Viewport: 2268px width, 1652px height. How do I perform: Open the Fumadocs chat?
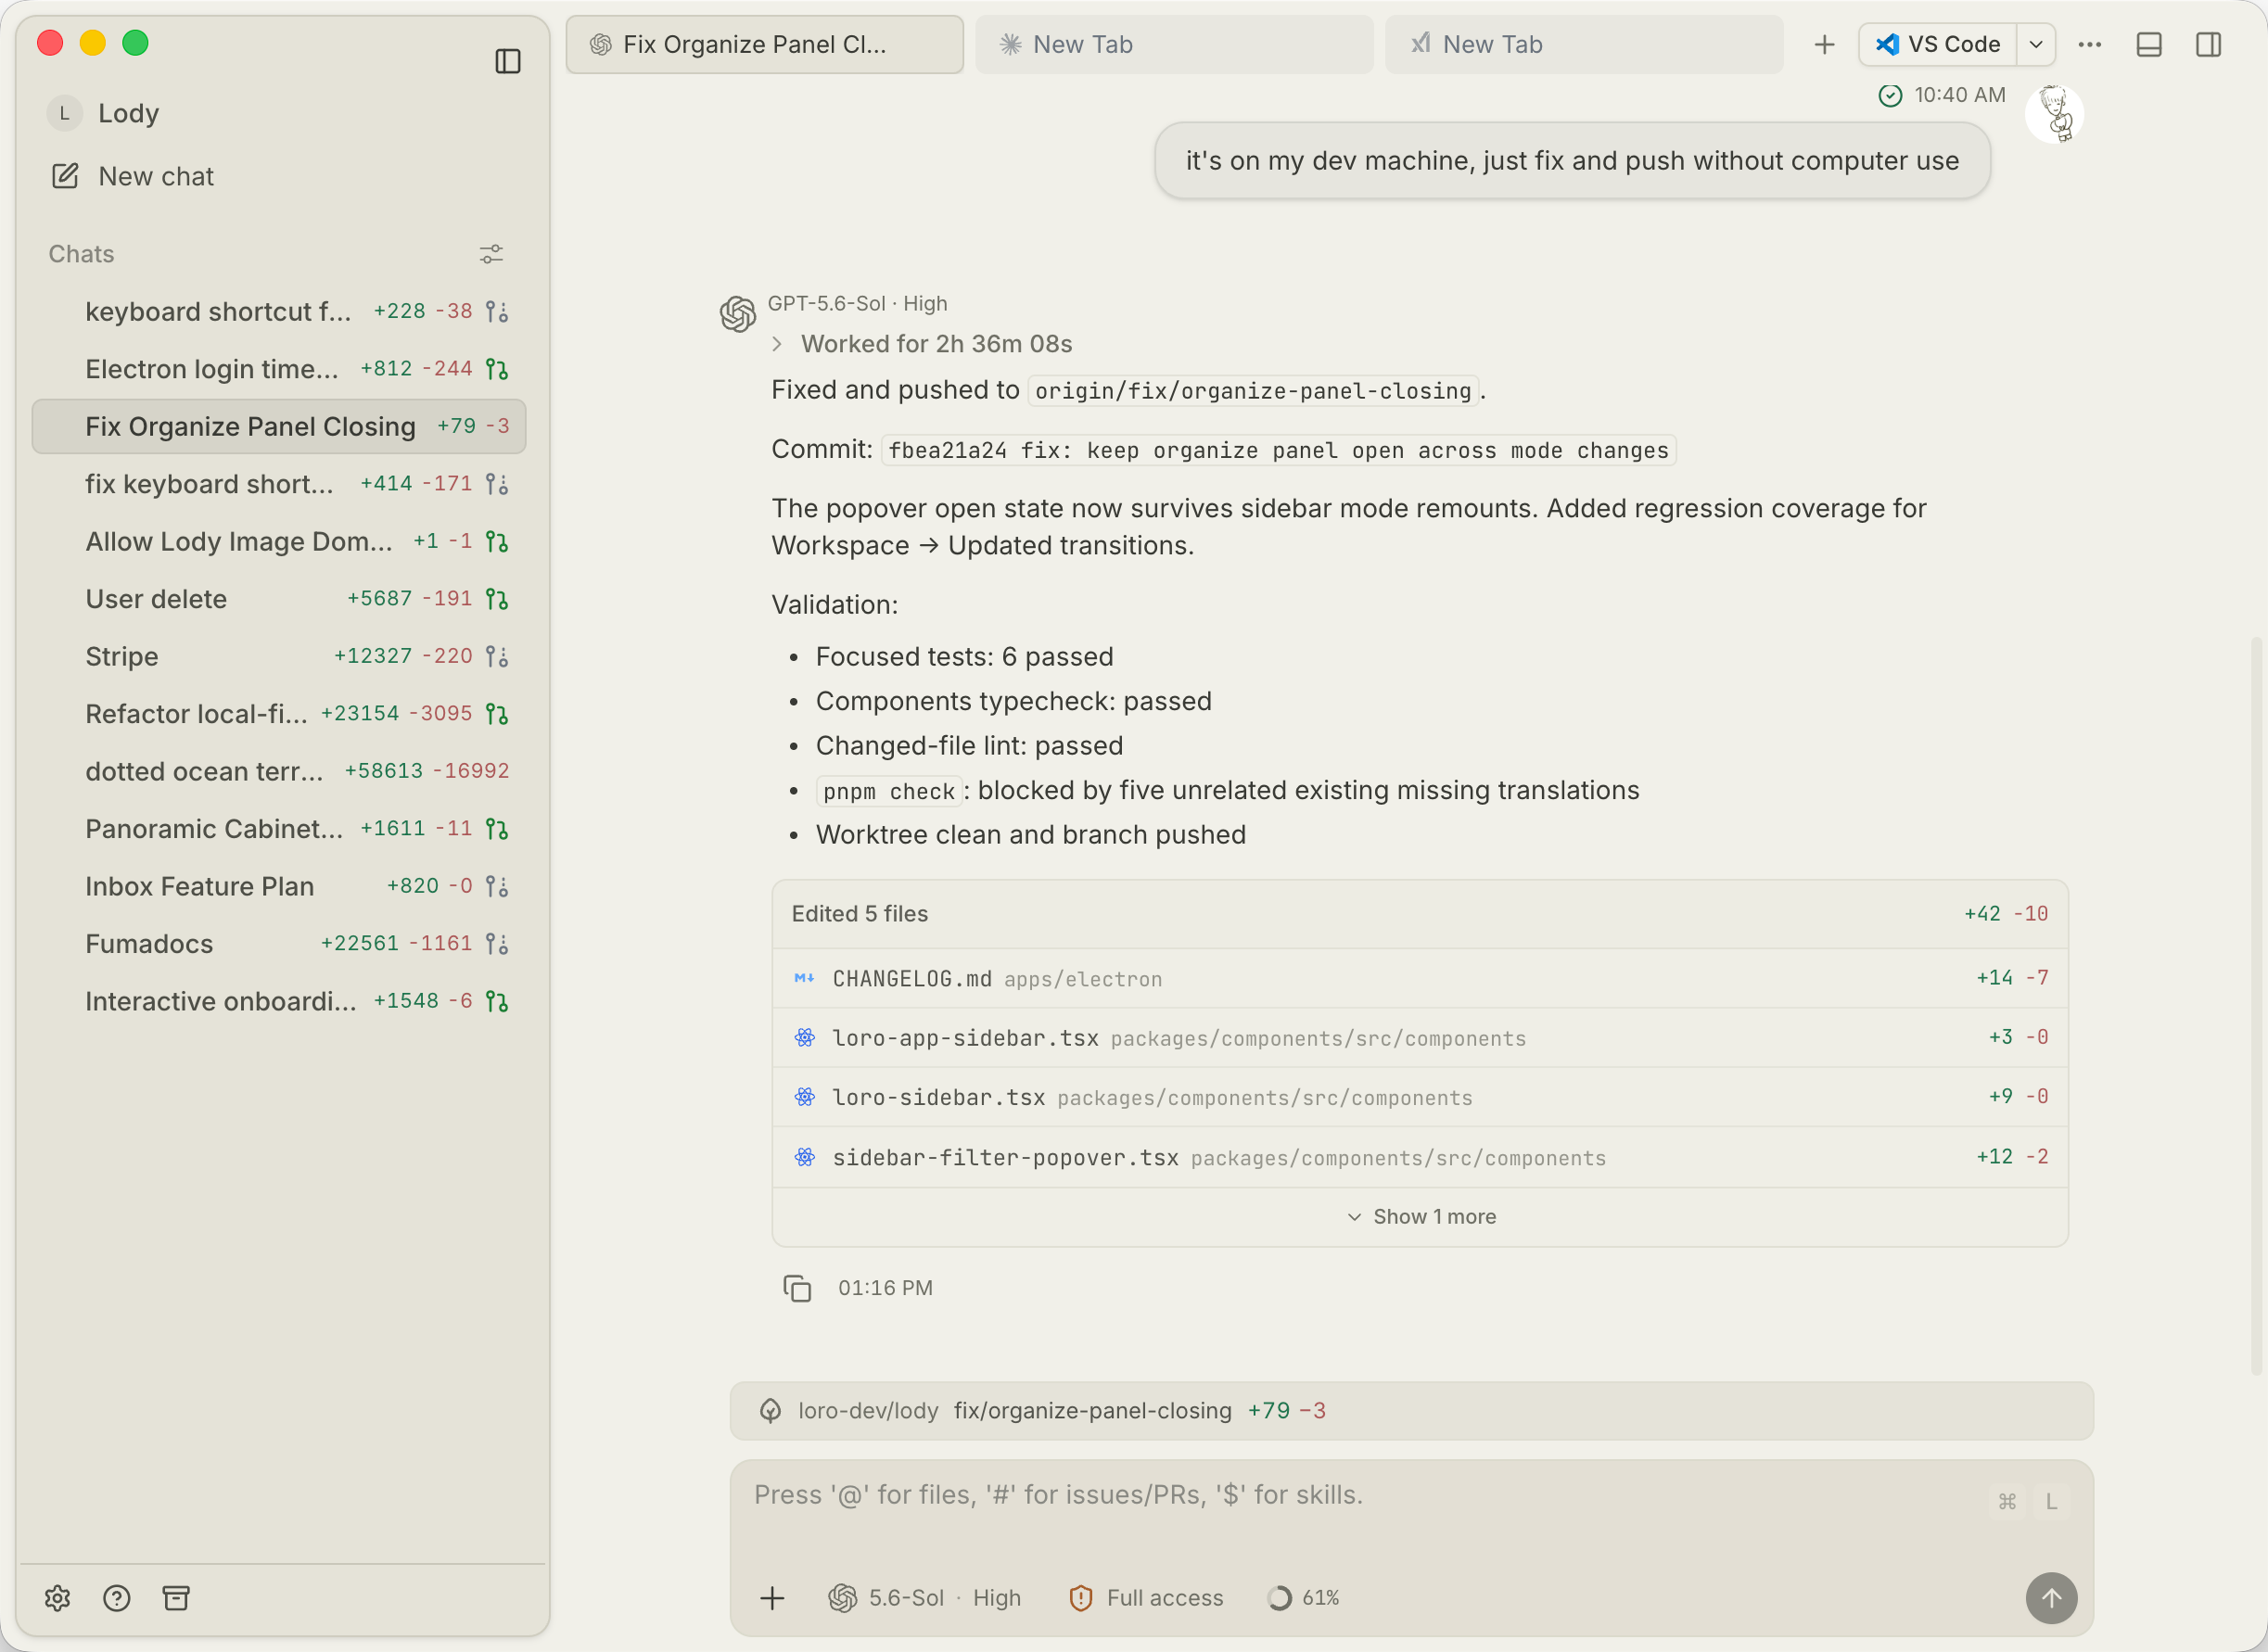coord(279,944)
